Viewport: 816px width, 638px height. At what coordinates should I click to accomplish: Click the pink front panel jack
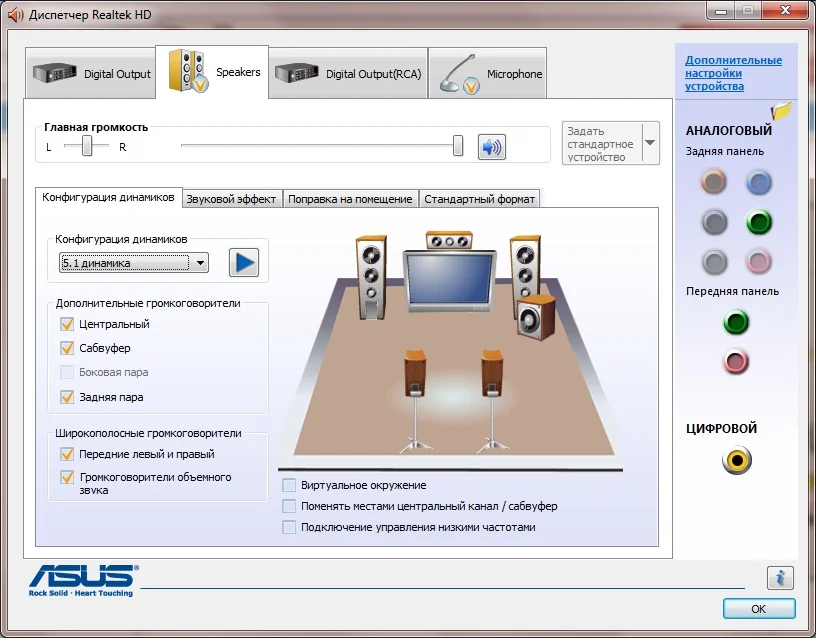pyautogui.click(x=735, y=361)
